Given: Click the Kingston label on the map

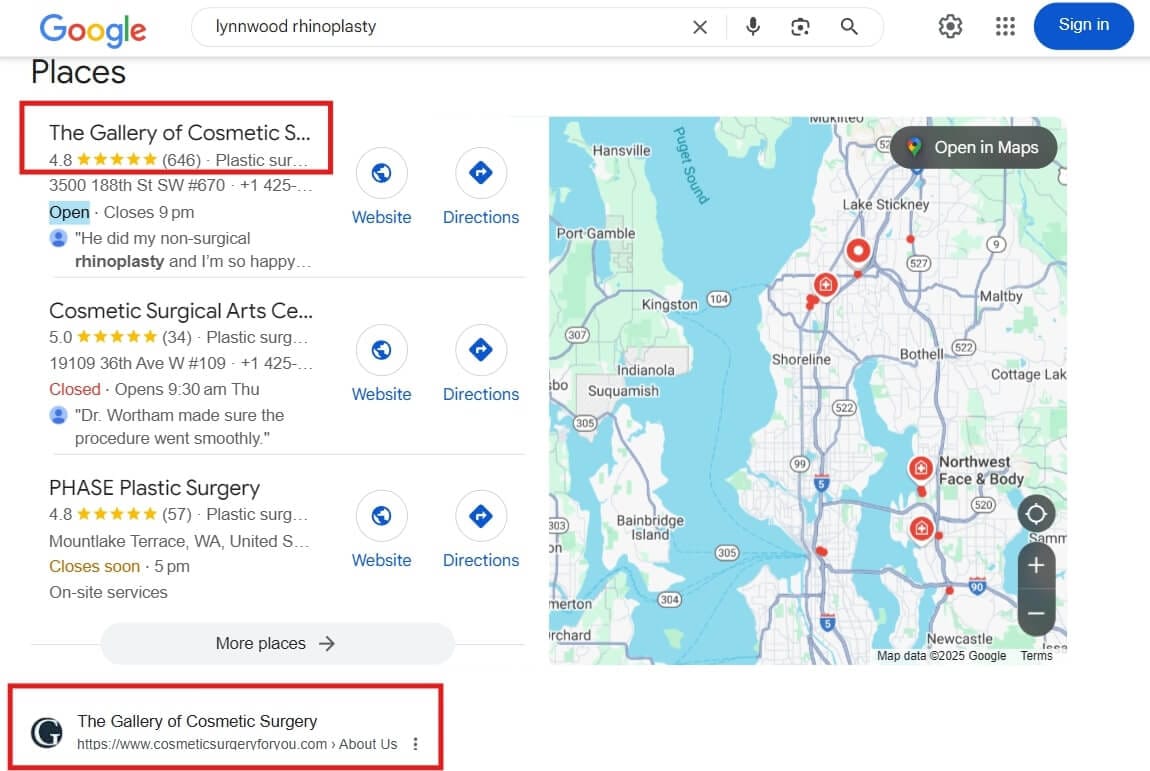Looking at the screenshot, I should (670, 304).
